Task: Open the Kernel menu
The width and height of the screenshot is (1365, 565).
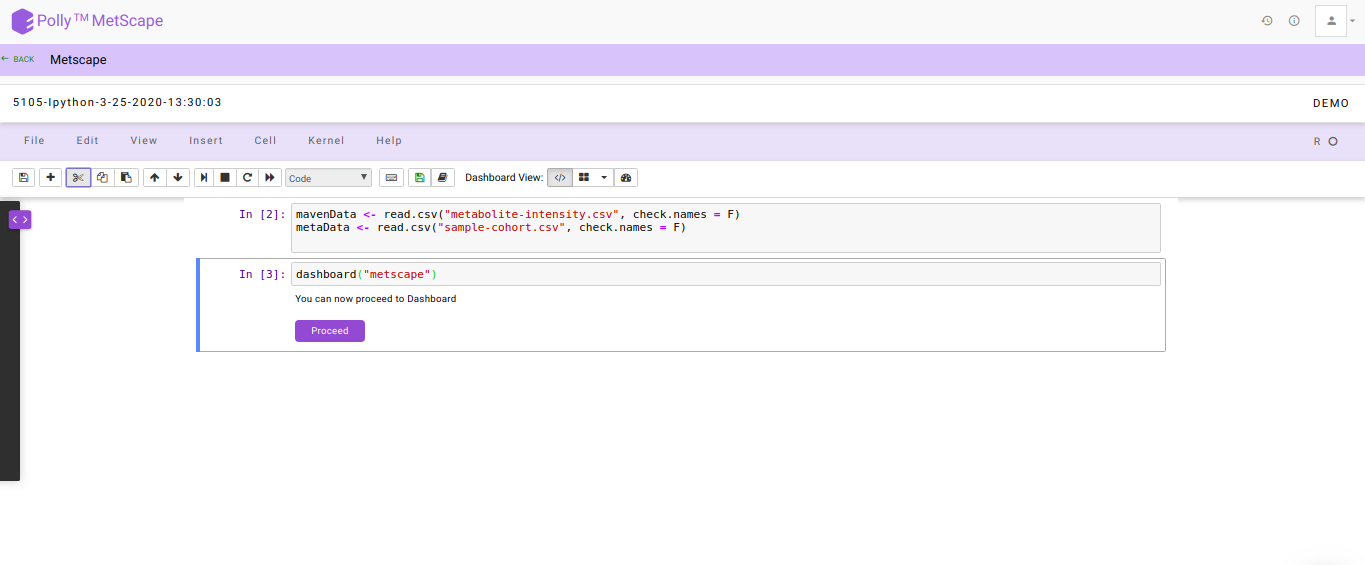Action: point(326,141)
